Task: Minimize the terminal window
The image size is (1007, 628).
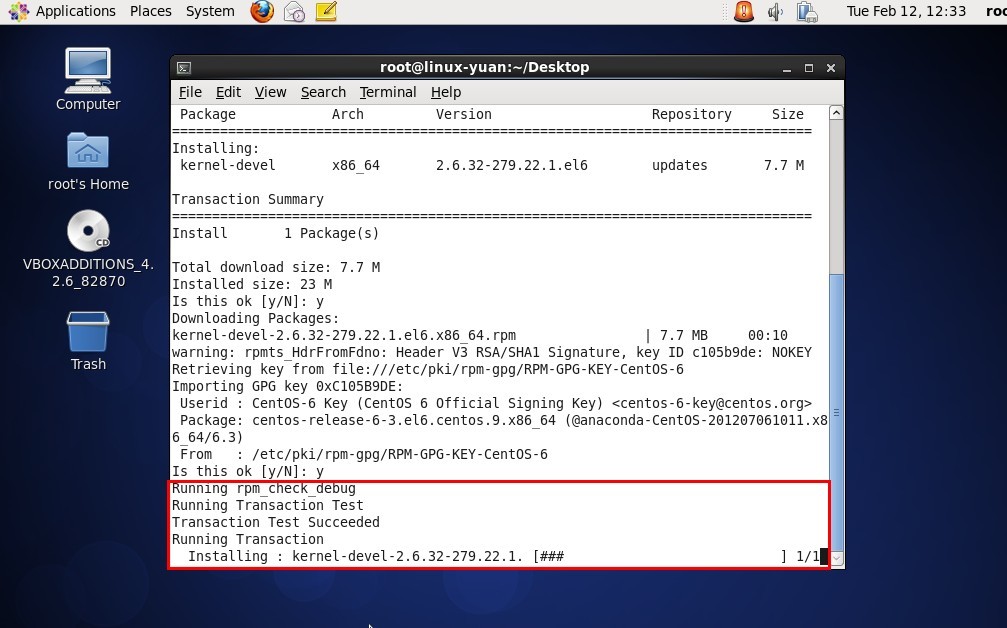Action: pos(787,68)
